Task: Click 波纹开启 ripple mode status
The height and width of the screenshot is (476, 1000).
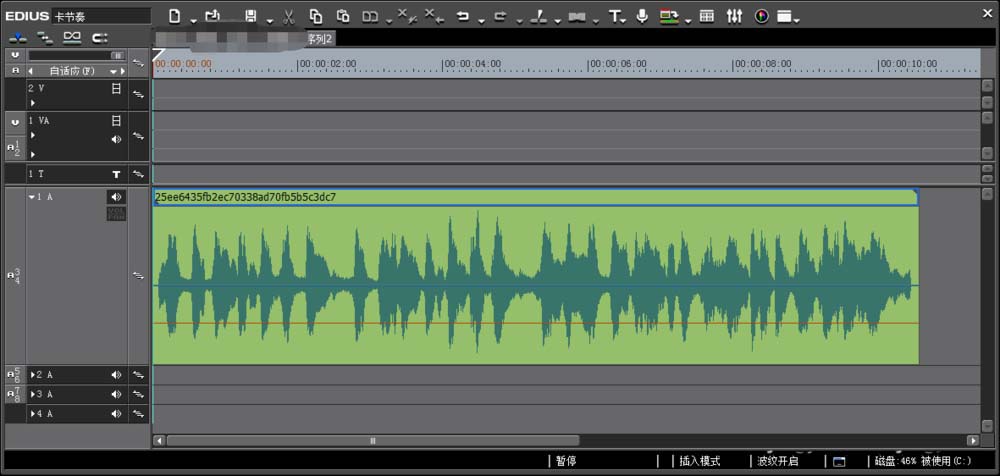Action: pos(778,461)
